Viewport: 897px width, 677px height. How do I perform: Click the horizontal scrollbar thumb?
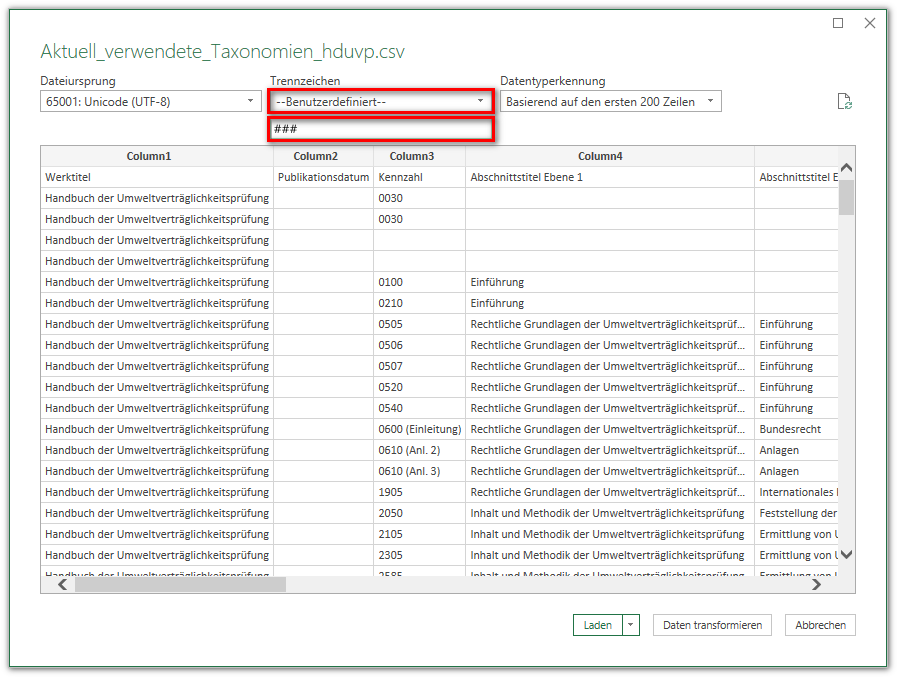[180, 585]
